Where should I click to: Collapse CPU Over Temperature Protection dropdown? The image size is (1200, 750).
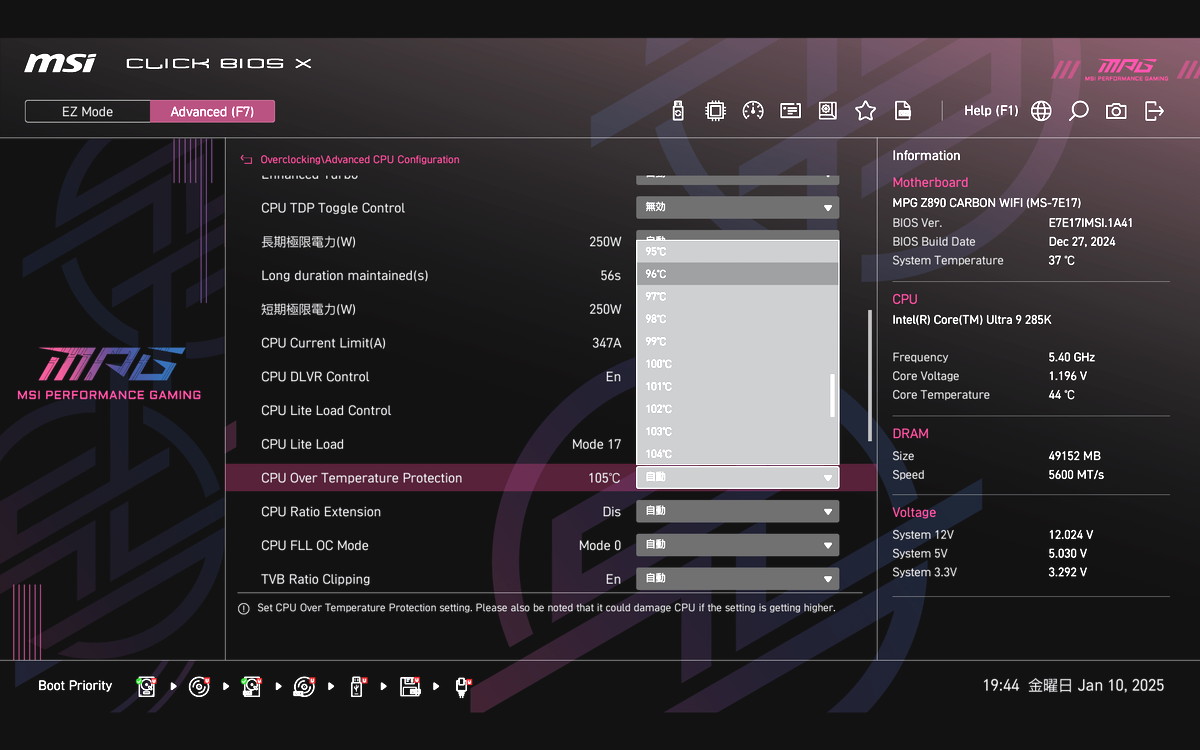pos(737,478)
